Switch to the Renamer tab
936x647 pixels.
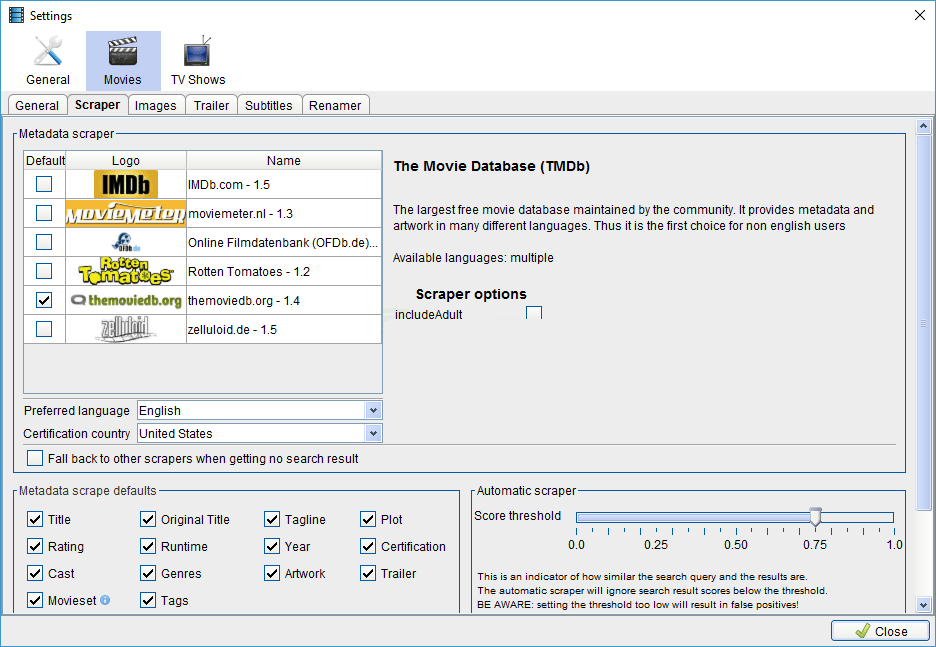pyautogui.click(x=335, y=105)
